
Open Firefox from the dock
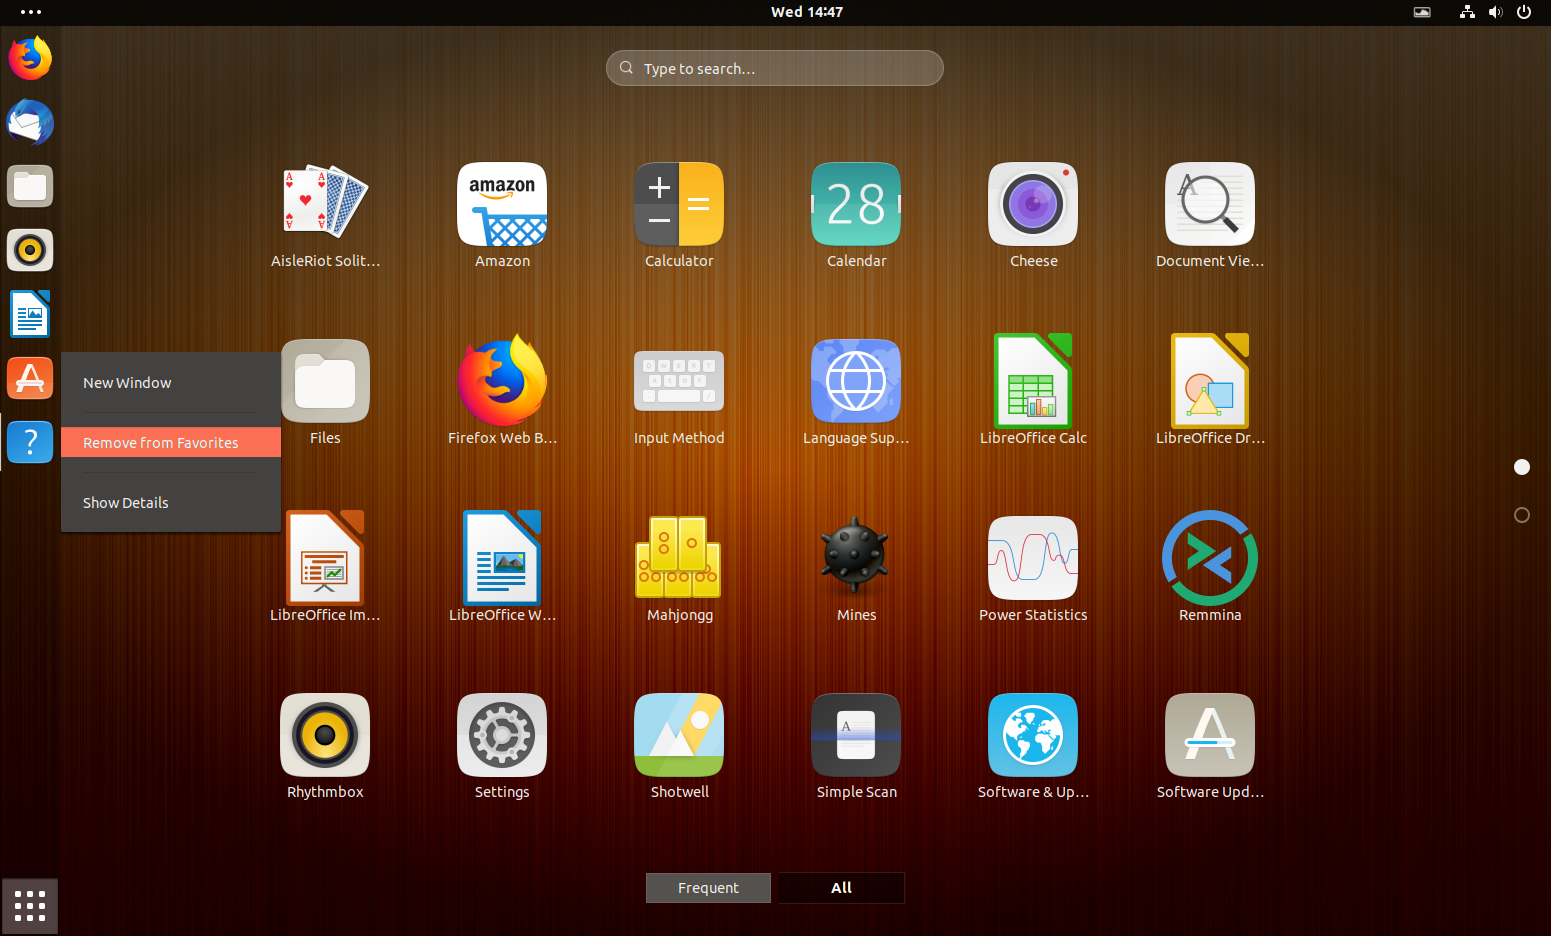coord(30,57)
